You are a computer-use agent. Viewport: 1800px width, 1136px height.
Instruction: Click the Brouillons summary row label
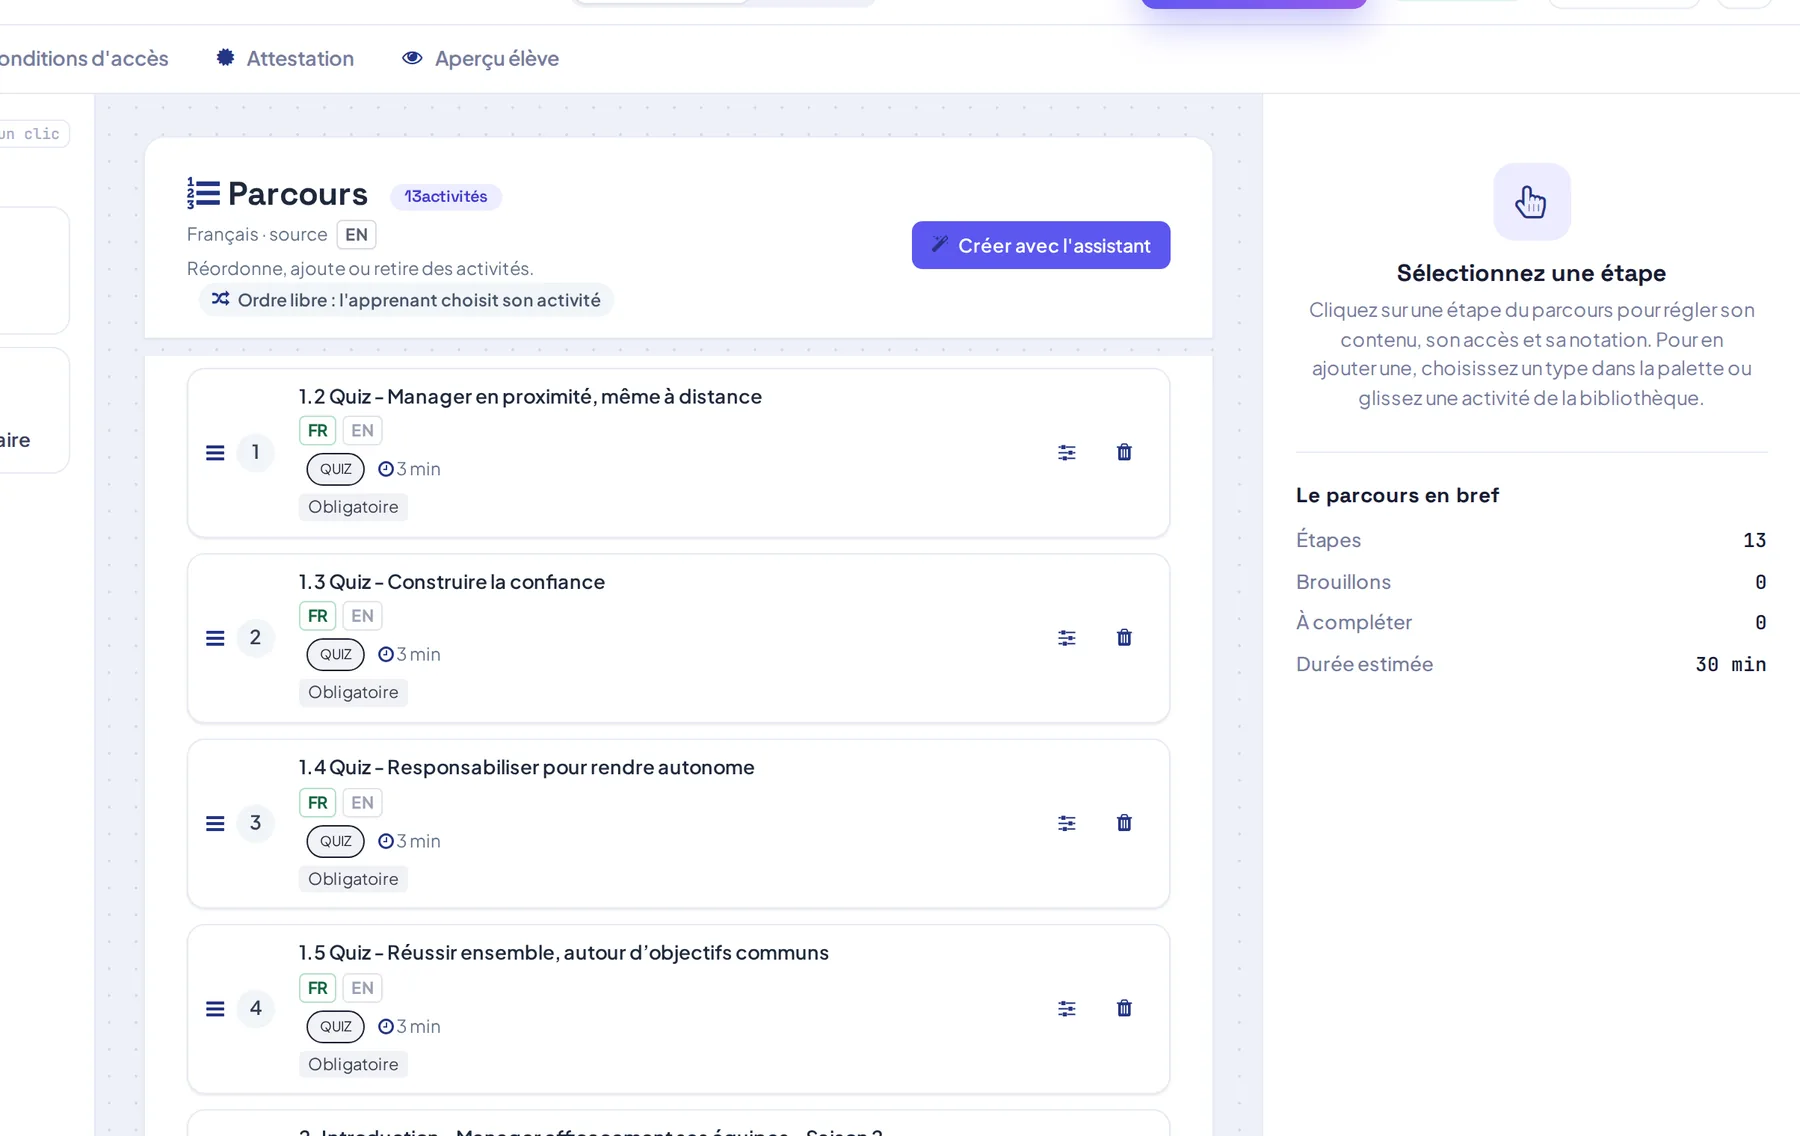pos(1343,582)
